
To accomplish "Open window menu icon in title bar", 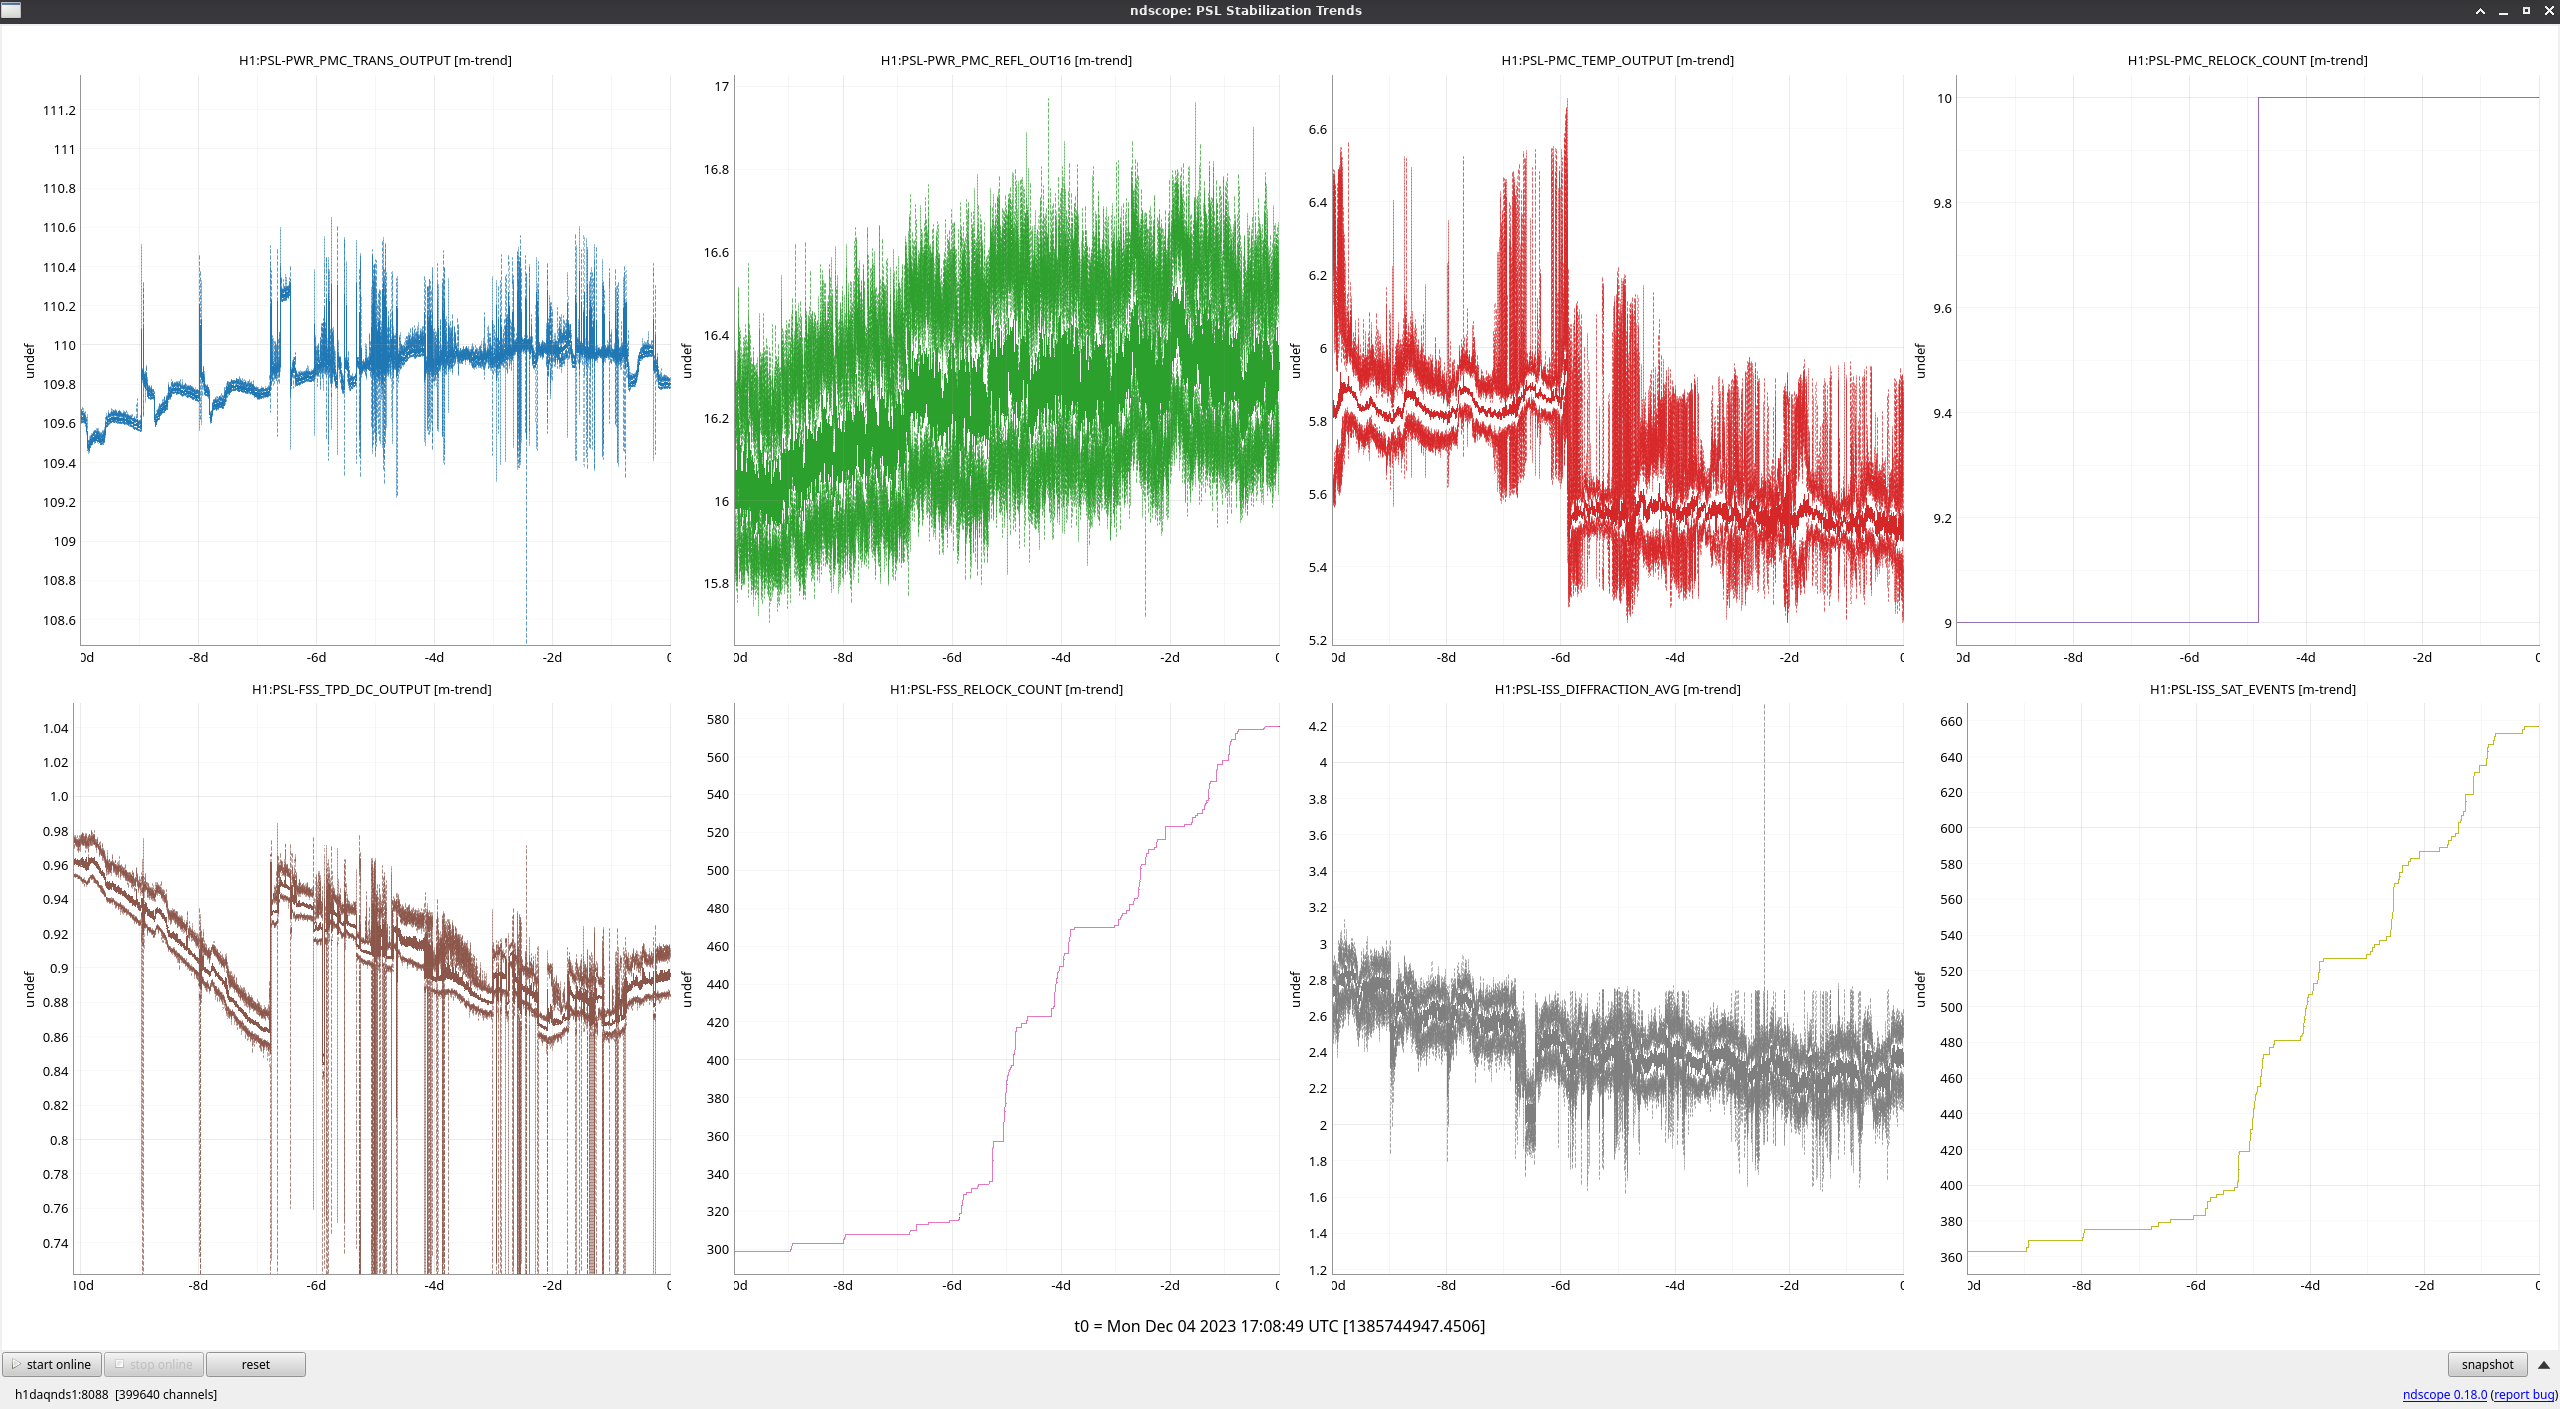I will coord(11,10).
